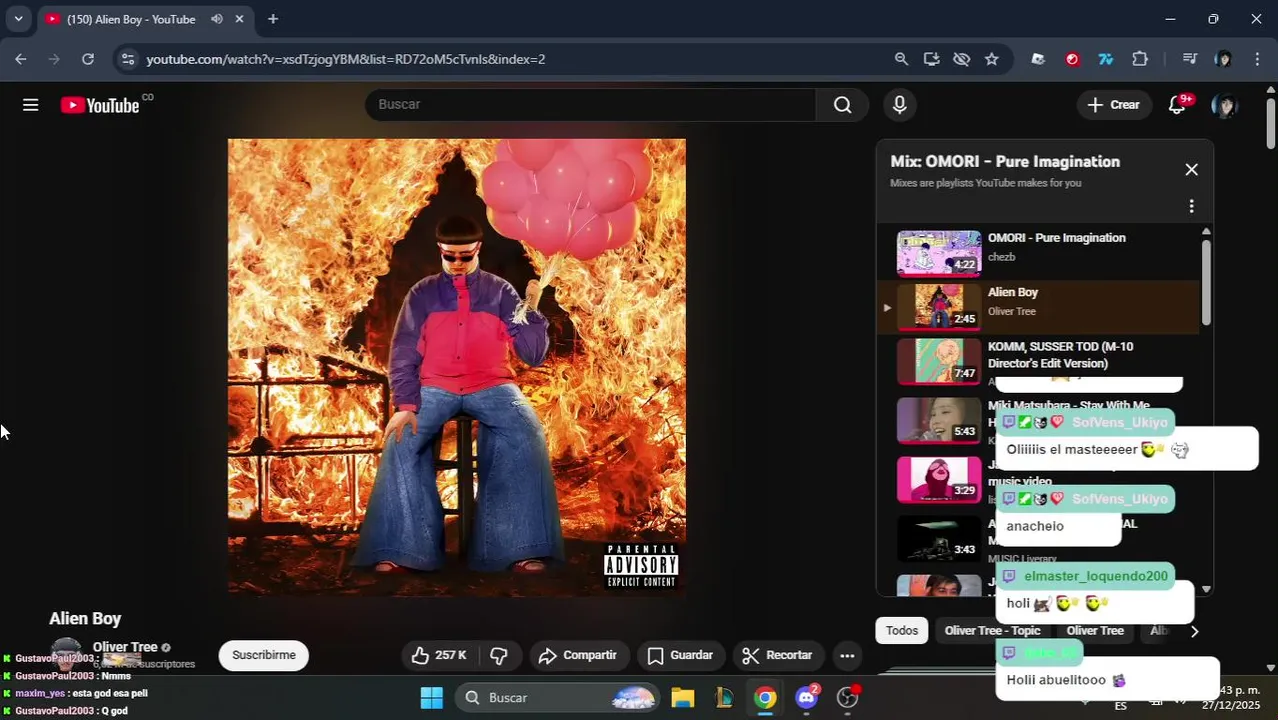1278x720 pixels.
Task: Open a new browser tab
Action: pyautogui.click(x=272, y=19)
